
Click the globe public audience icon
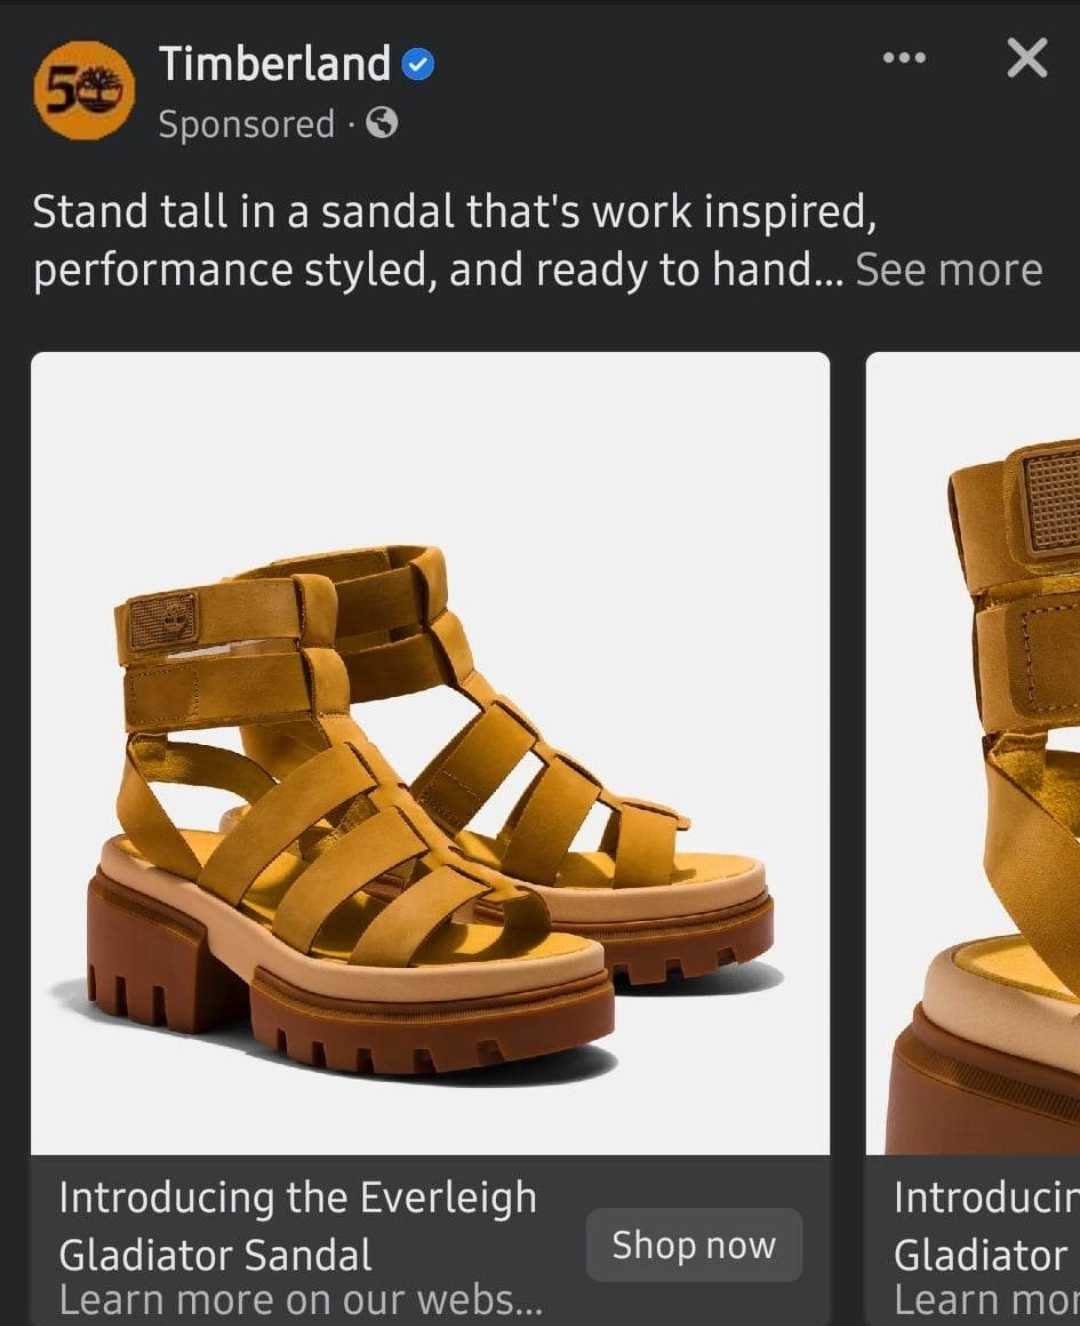[382, 123]
